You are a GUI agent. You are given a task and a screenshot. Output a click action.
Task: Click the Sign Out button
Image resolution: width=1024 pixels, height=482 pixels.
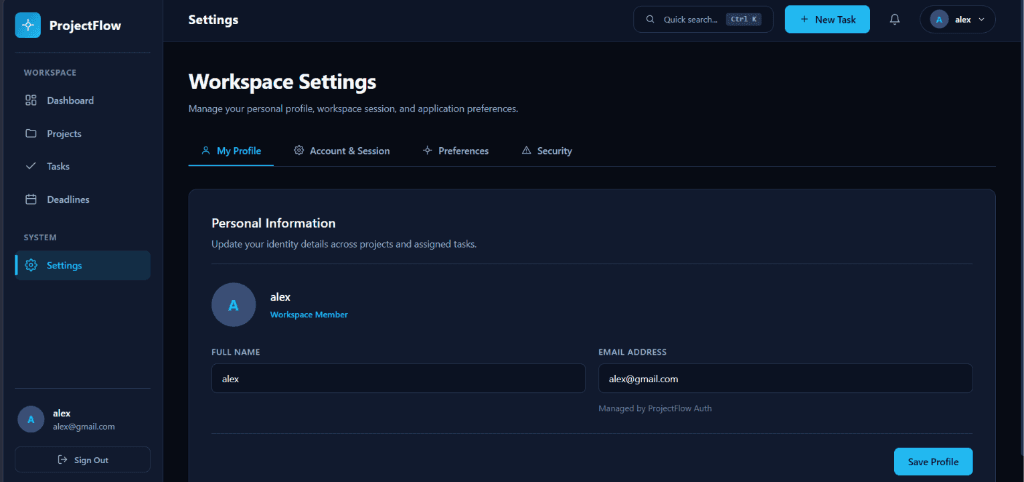(82, 460)
